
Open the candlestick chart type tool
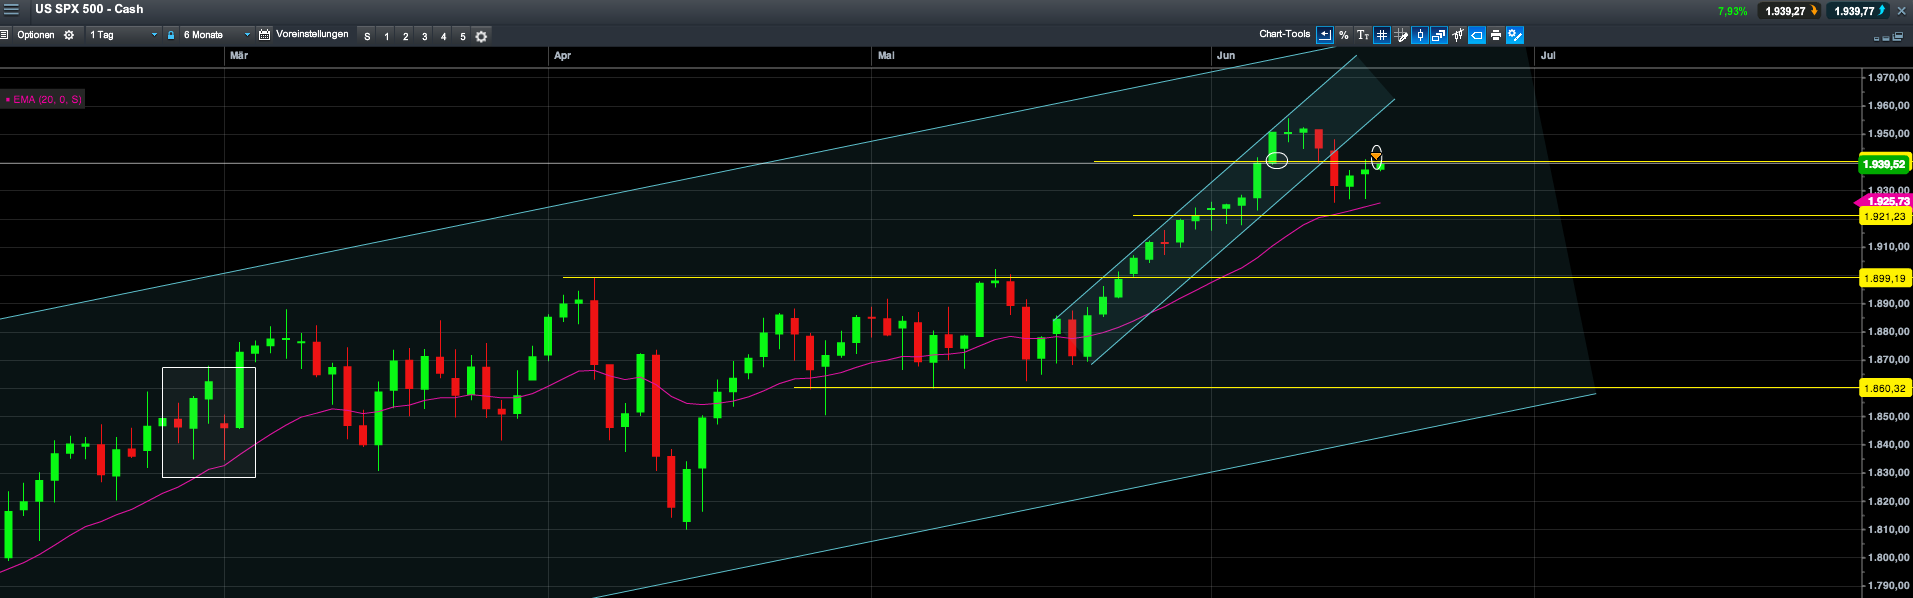point(1458,35)
